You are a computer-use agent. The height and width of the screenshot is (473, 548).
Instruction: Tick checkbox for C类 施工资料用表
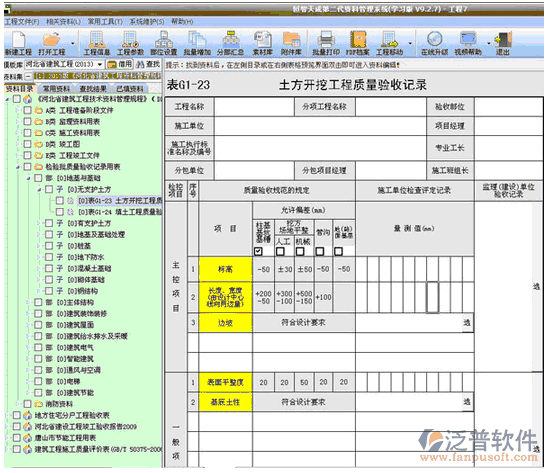(x=27, y=133)
